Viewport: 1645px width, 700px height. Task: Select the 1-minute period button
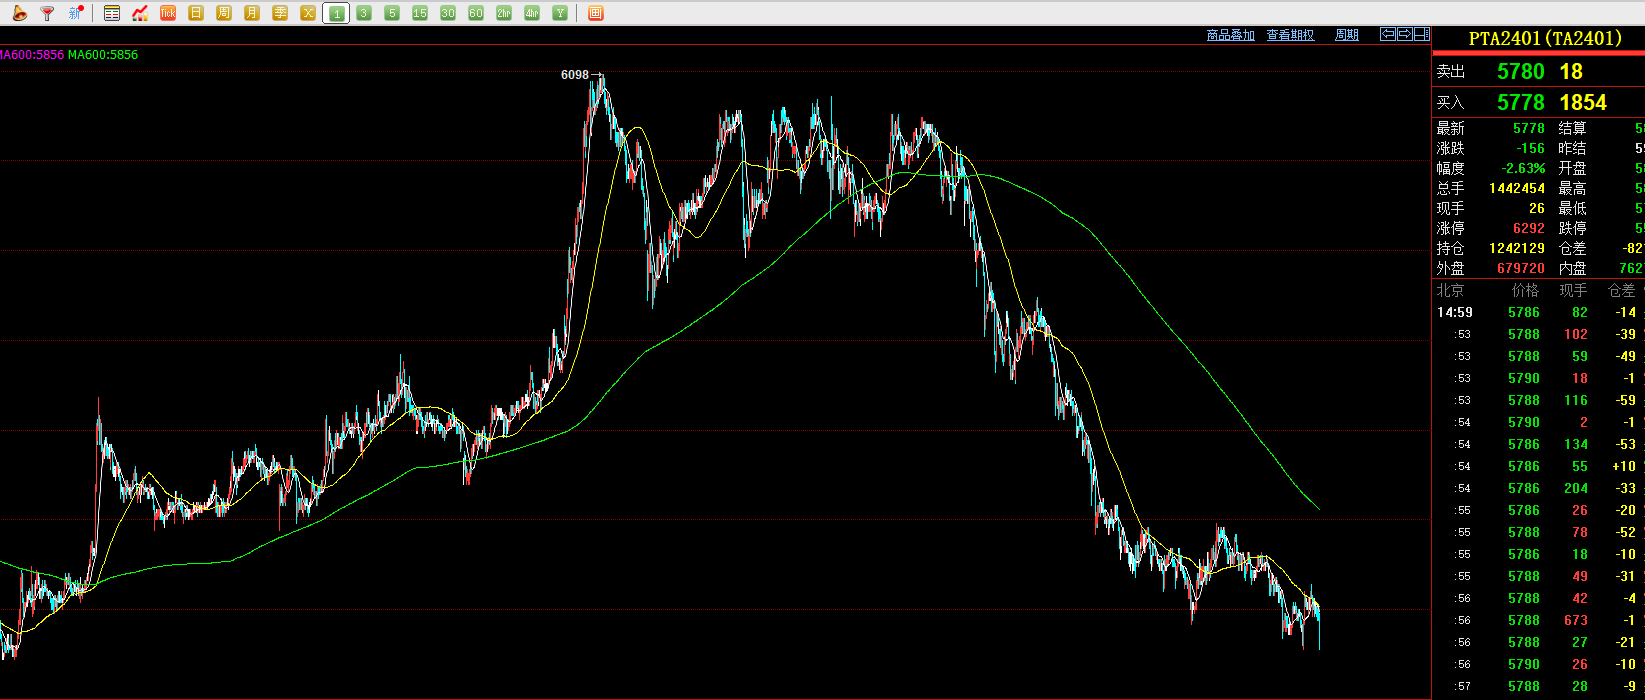[x=336, y=13]
